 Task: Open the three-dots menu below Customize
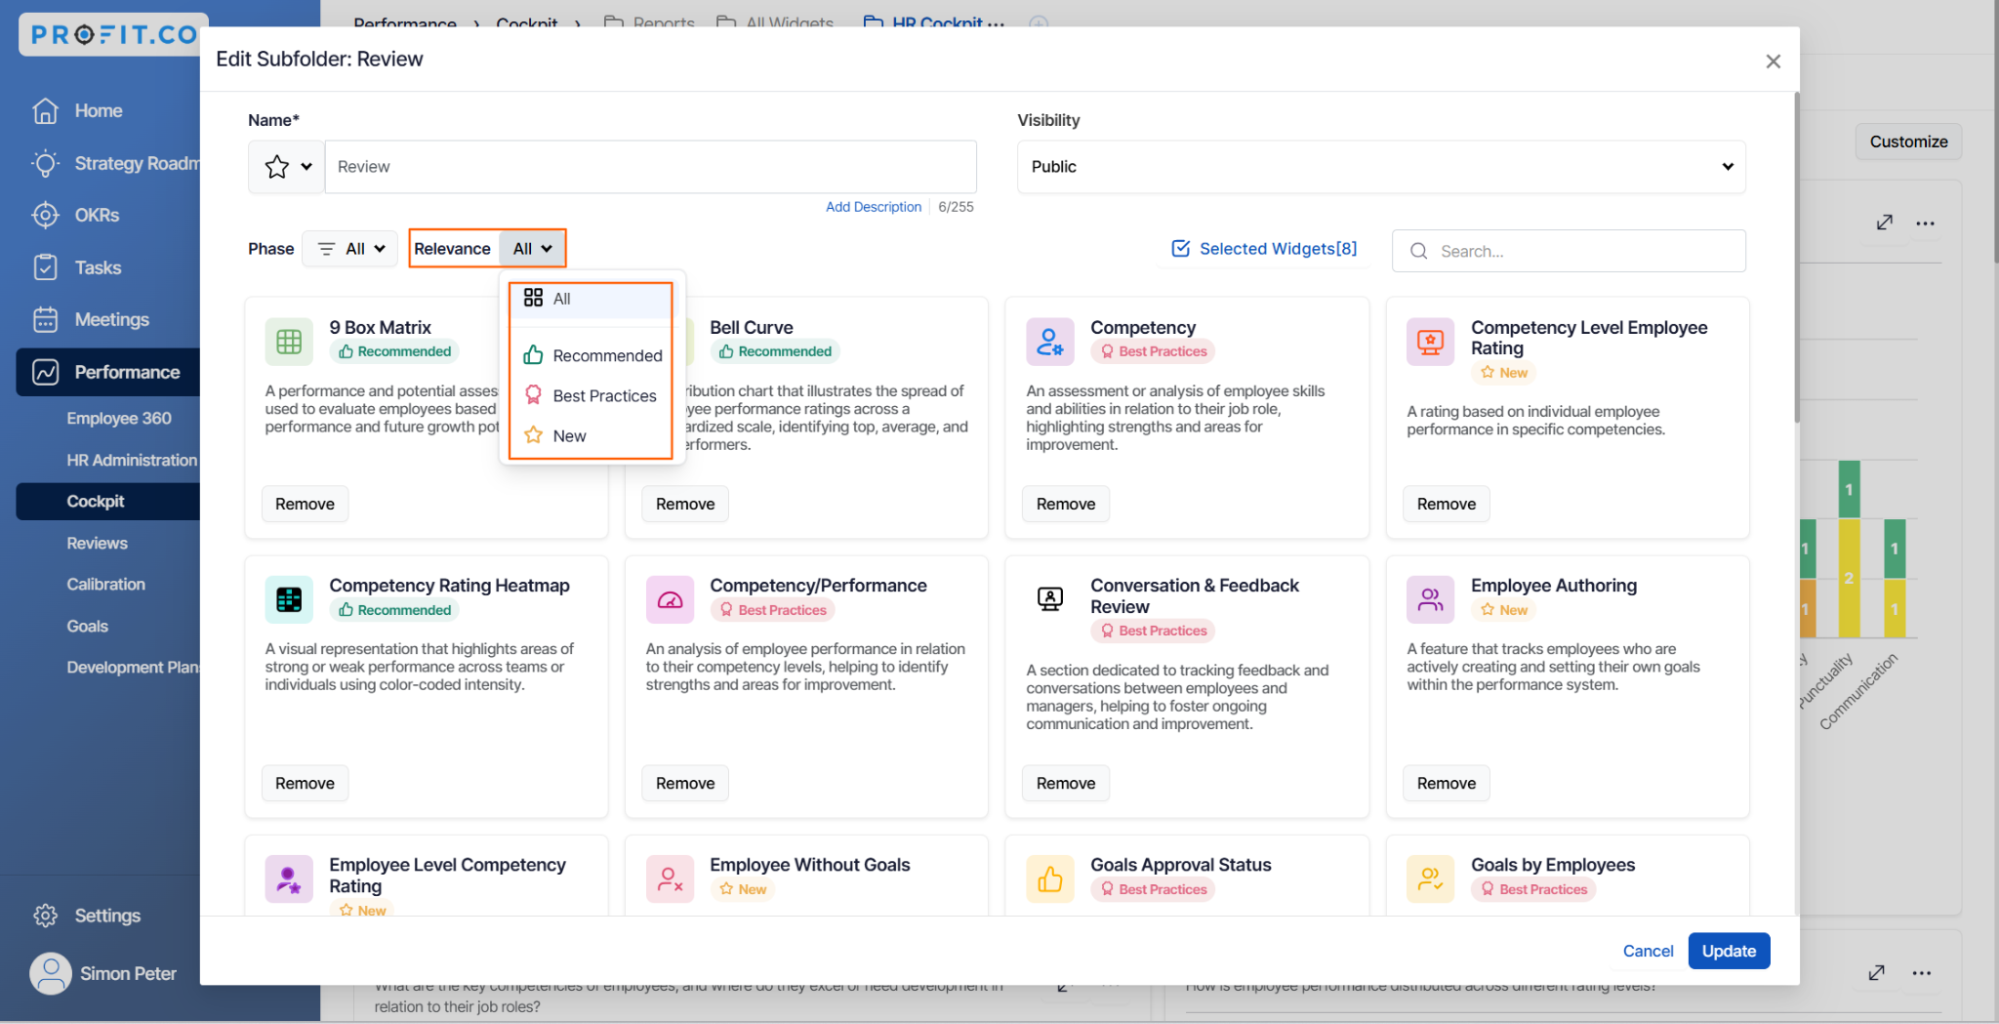(1925, 223)
